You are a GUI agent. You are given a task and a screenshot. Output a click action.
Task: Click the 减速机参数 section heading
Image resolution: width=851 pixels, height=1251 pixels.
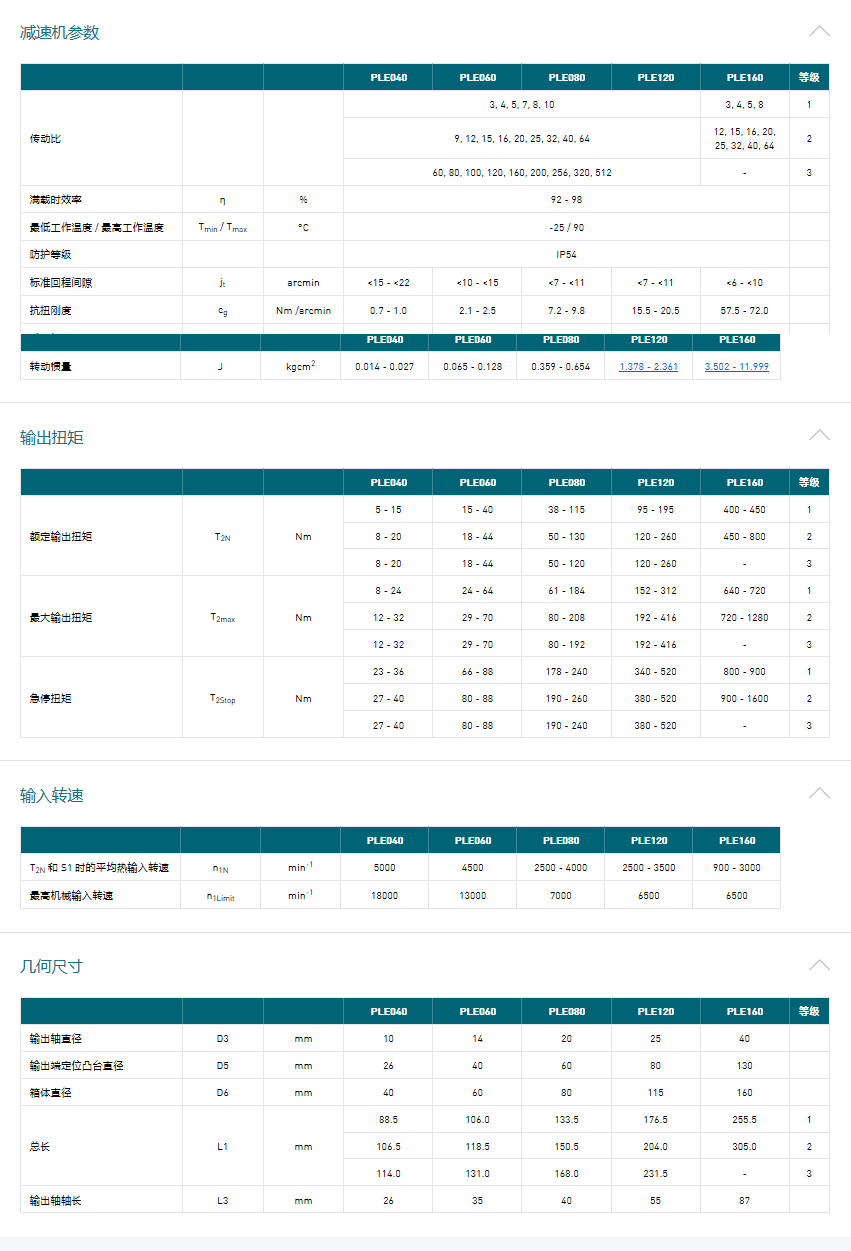coord(60,33)
